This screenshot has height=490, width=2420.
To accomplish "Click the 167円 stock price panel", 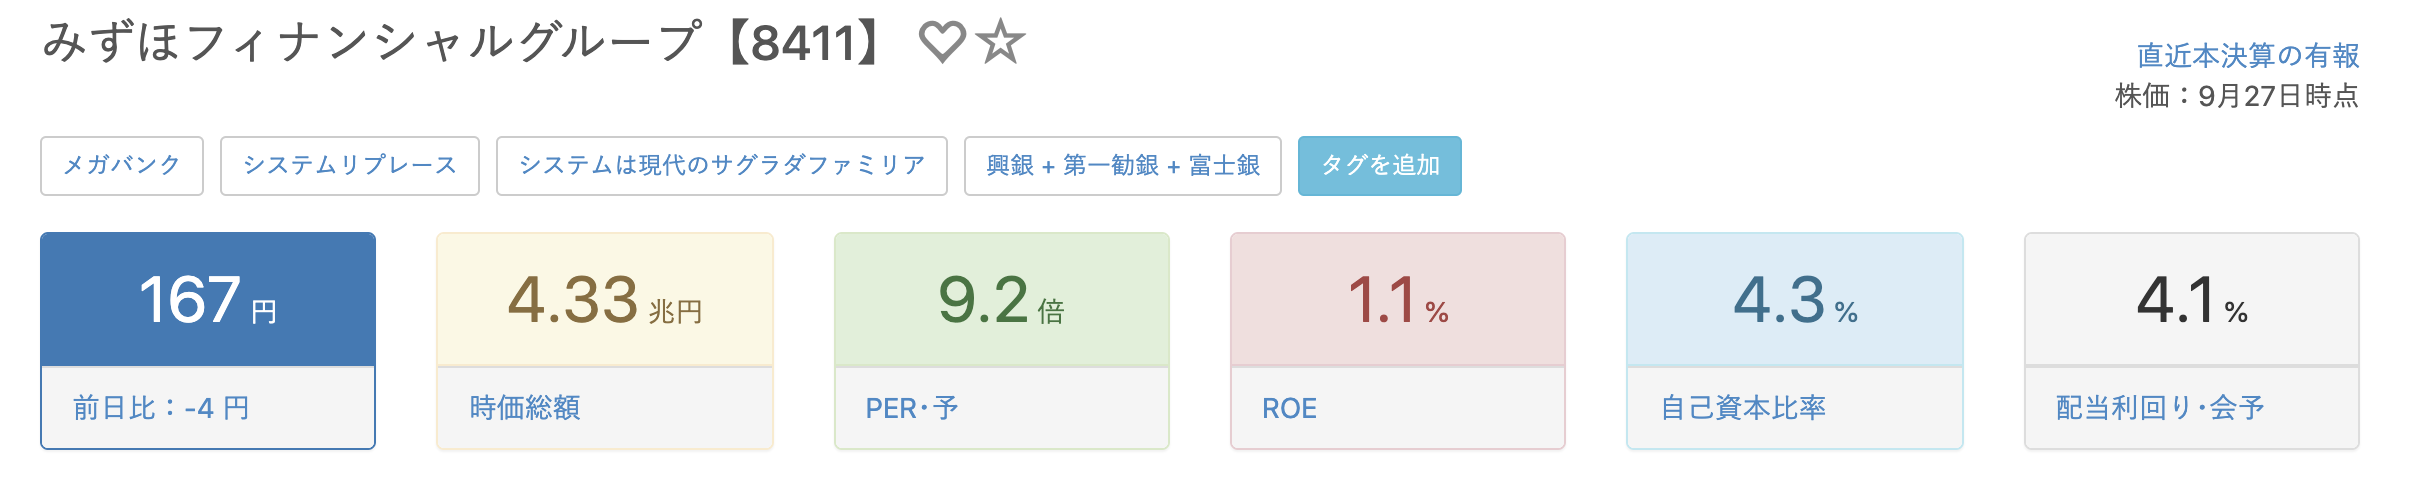I will [208, 300].
